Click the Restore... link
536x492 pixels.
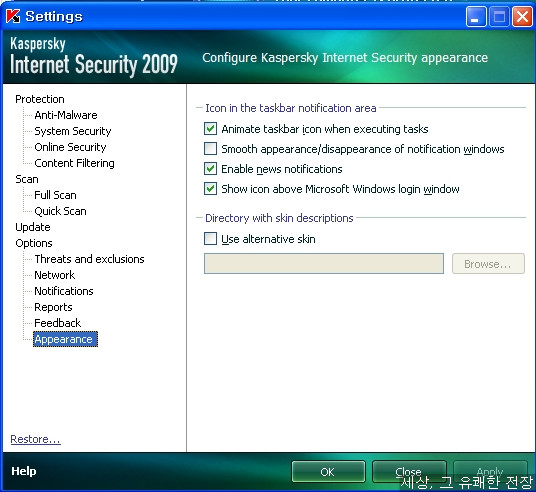(36, 439)
